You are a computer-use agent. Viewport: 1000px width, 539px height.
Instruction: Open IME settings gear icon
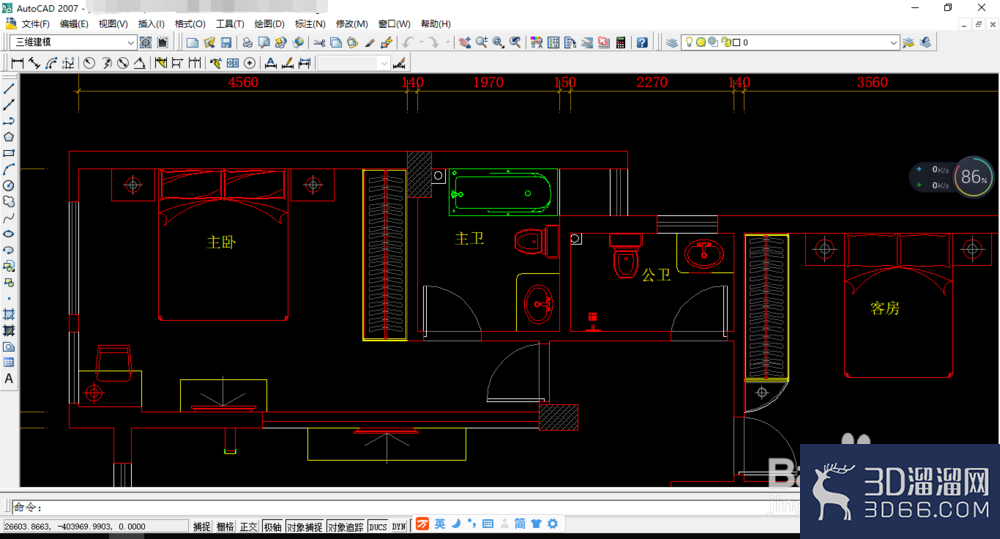tap(552, 524)
